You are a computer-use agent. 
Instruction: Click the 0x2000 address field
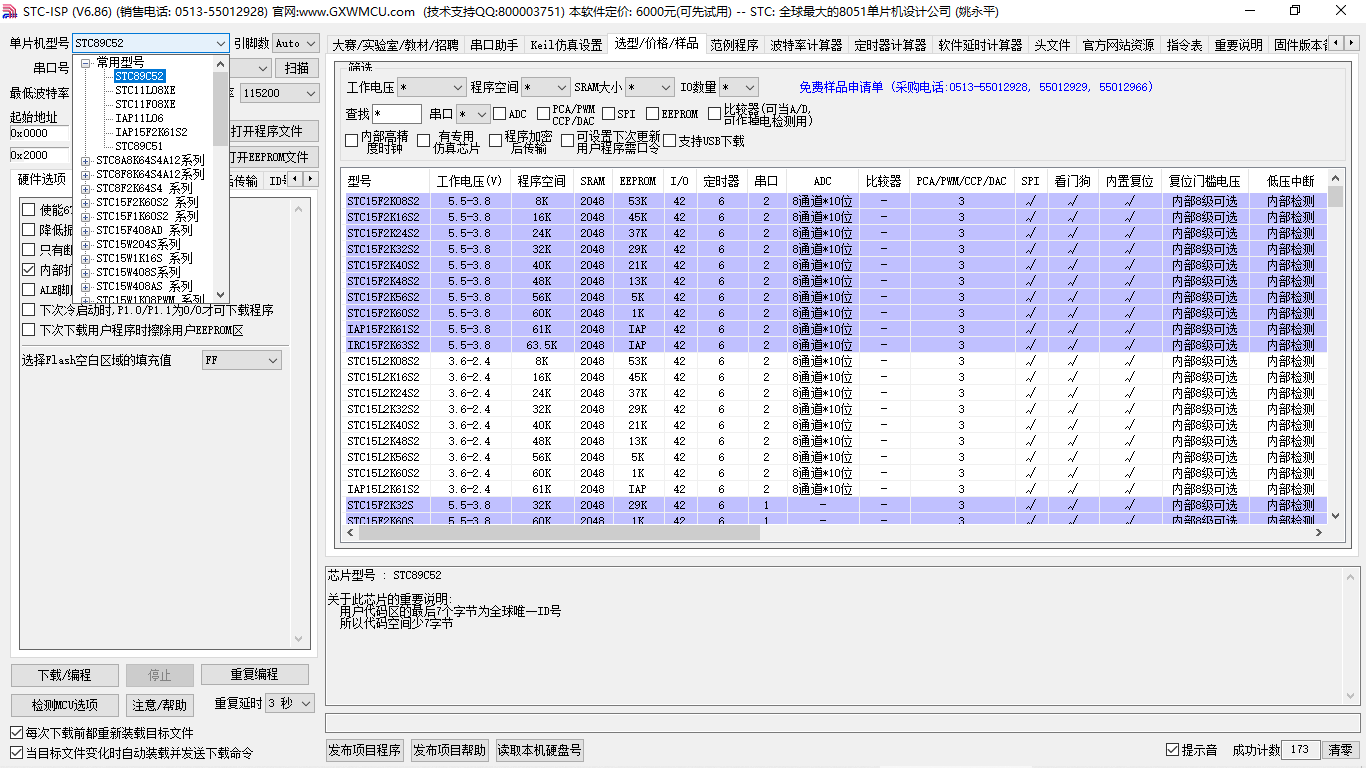click(x=40, y=156)
